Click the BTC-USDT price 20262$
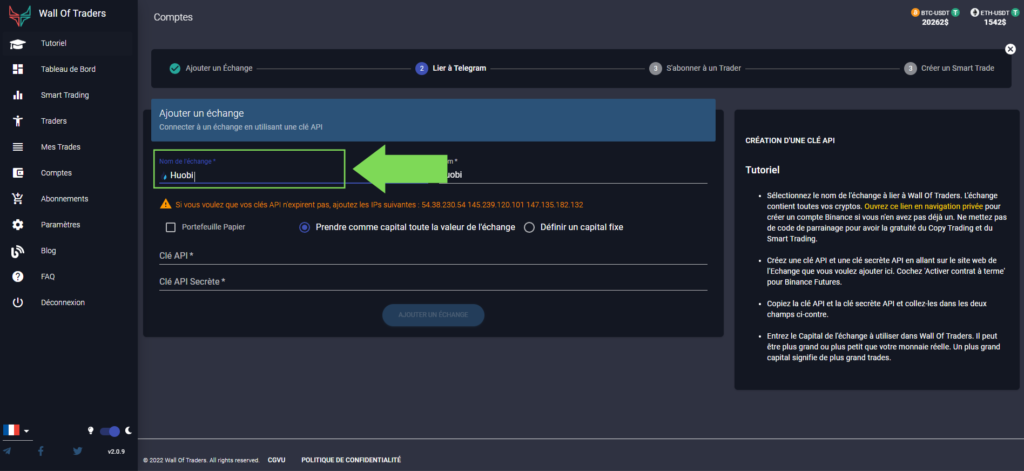This screenshot has width=1024, height=471. (935, 22)
